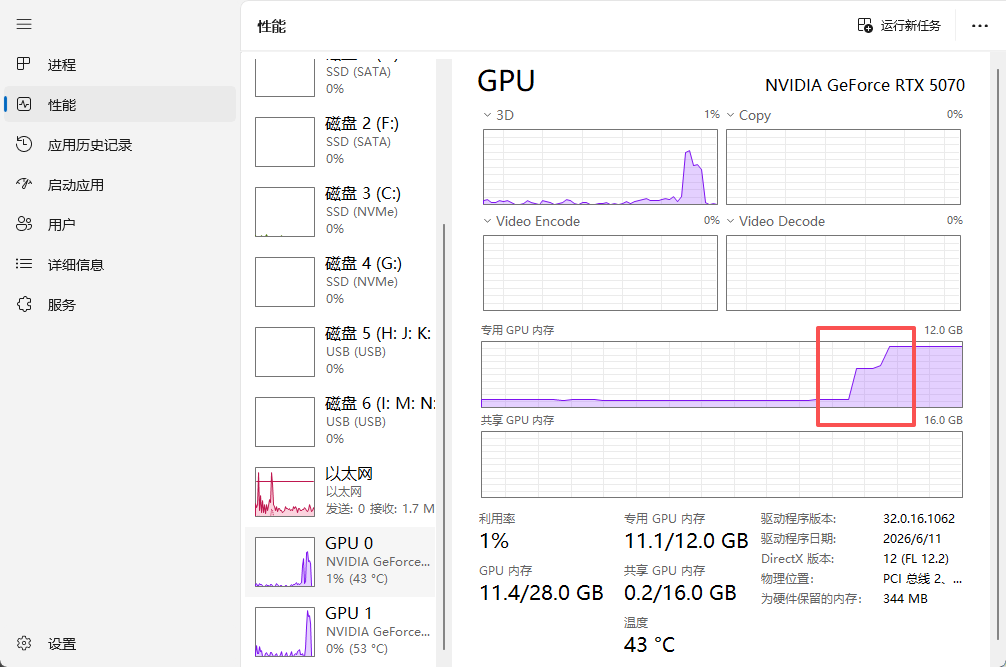The width and height of the screenshot is (1006, 667).
Task: Click the 磁盘 4 (G:) label
Action: pyautogui.click(x=363, y=263)
